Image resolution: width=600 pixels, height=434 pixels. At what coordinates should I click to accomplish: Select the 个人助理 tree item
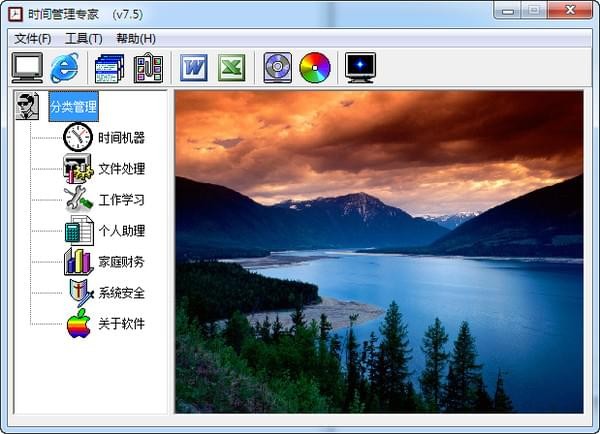click(x=121, y=231)
